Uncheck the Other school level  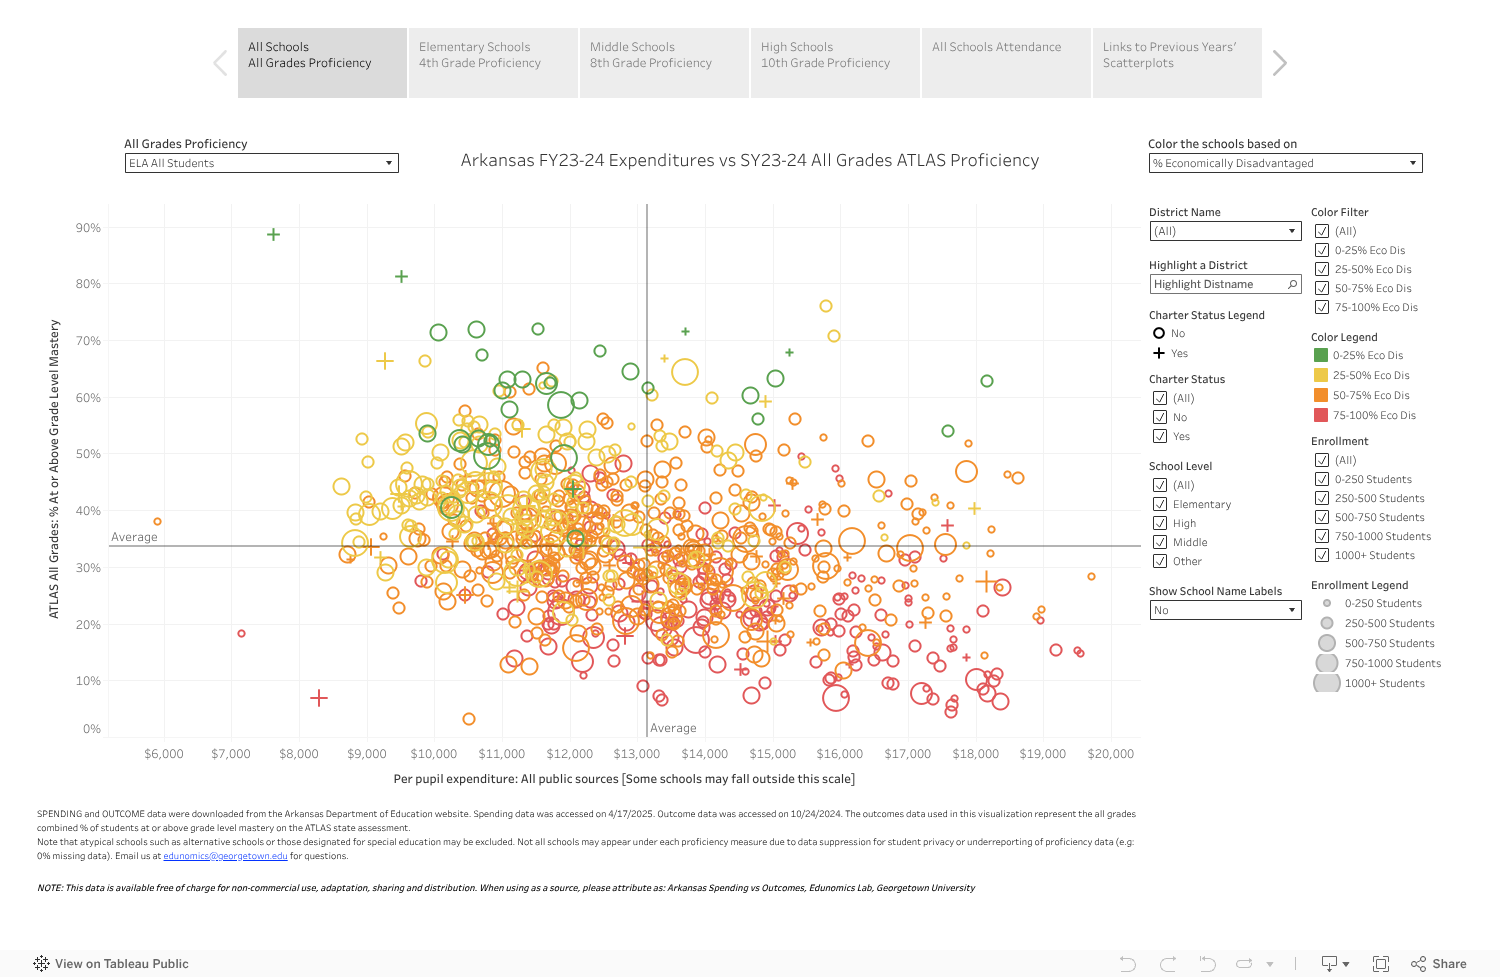[x=1160, y=561]
